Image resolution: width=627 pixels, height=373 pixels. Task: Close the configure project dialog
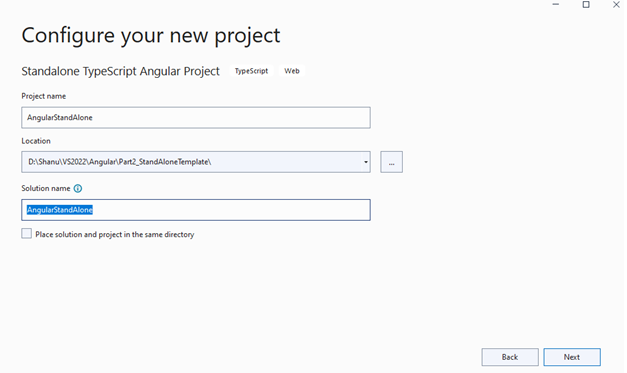tap(616, 5)
